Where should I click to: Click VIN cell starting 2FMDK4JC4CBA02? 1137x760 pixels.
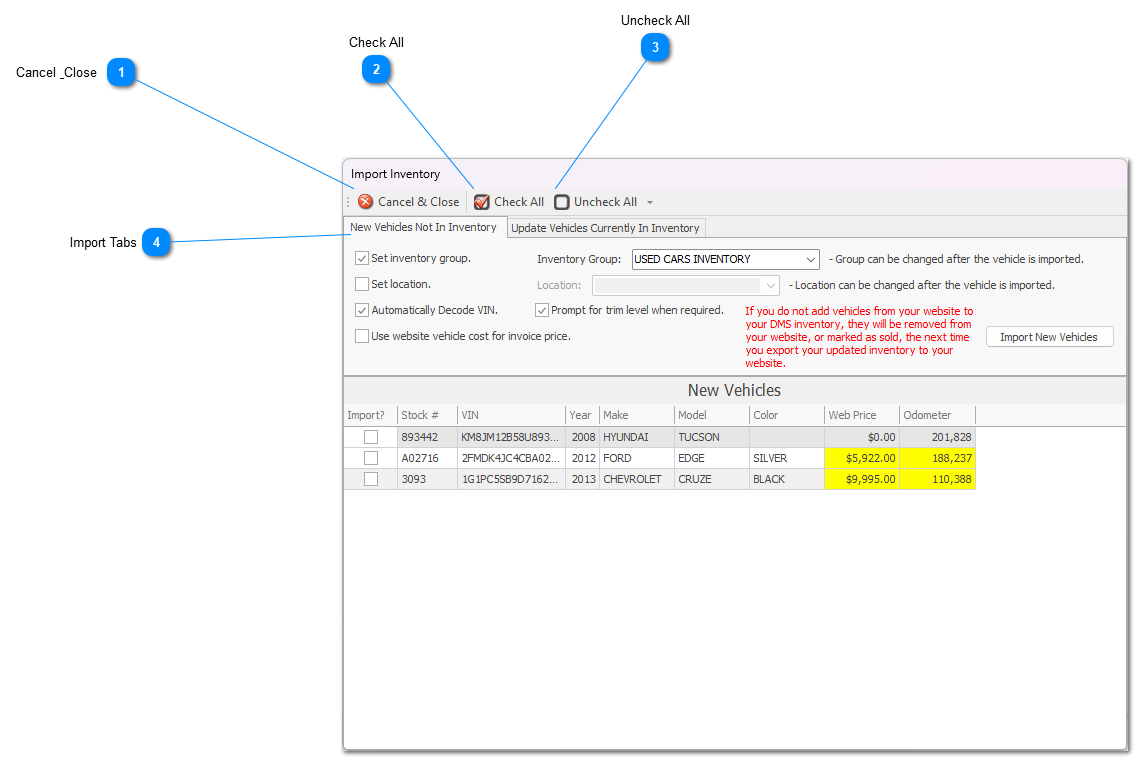click(x=511, y=458)
